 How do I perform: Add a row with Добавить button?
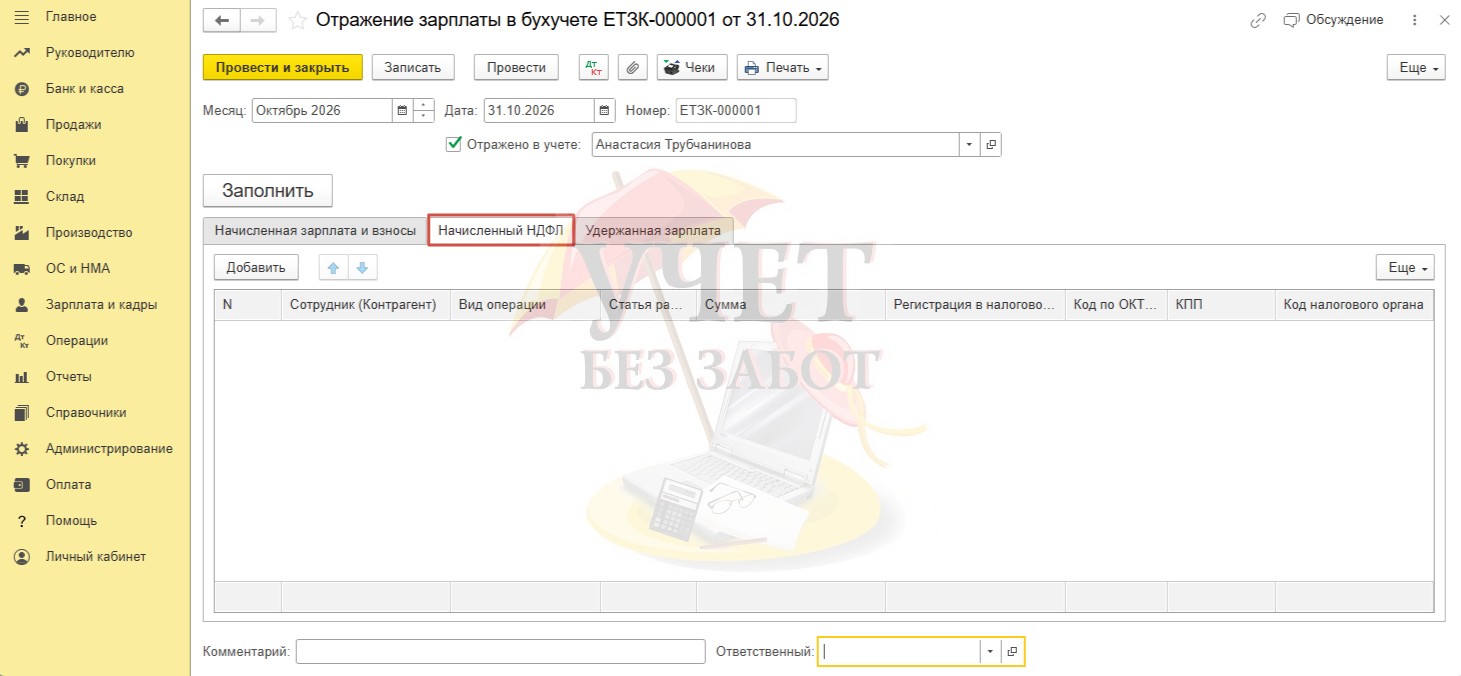[x=256, y=267]
